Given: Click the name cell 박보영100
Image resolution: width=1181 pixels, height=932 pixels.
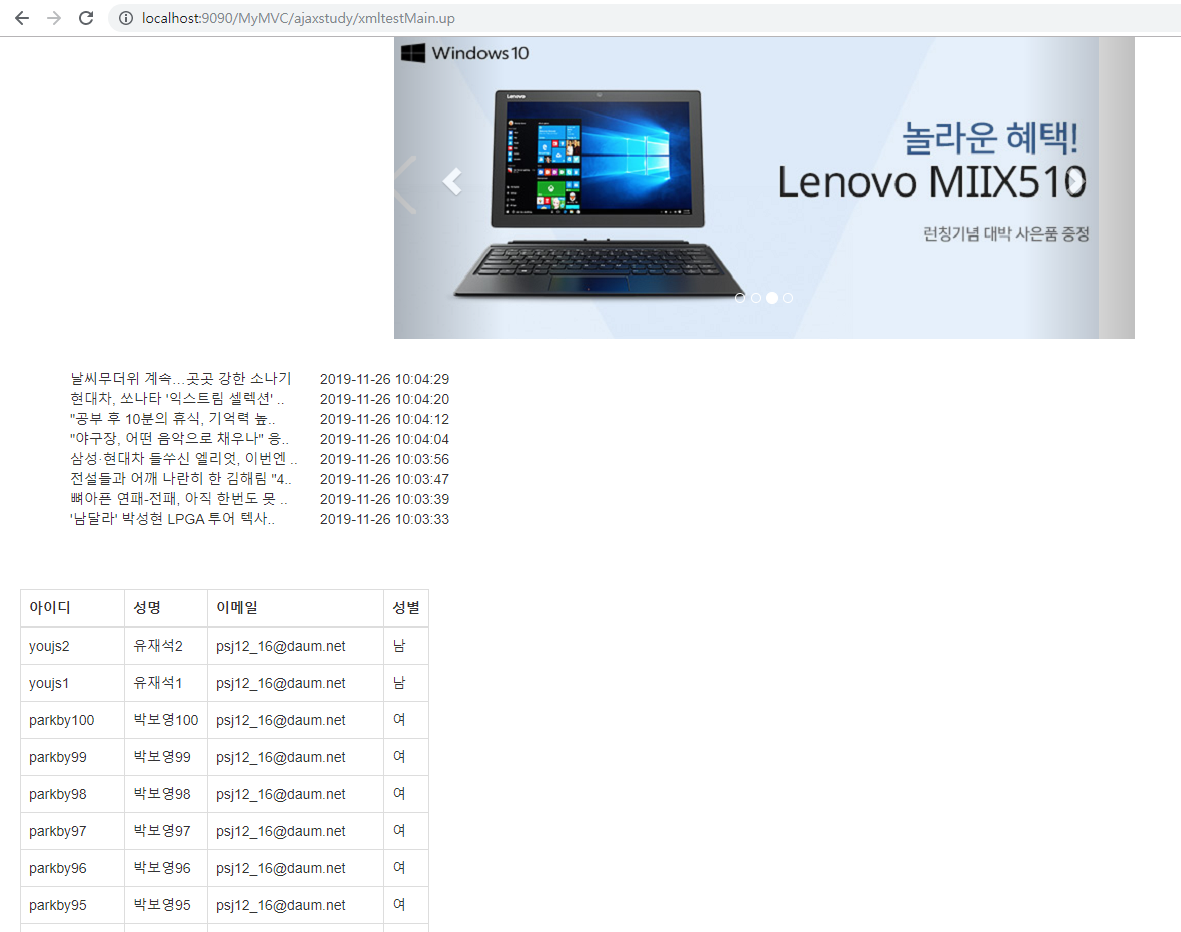Looking at the screenshot, I should tap(166, 720).
